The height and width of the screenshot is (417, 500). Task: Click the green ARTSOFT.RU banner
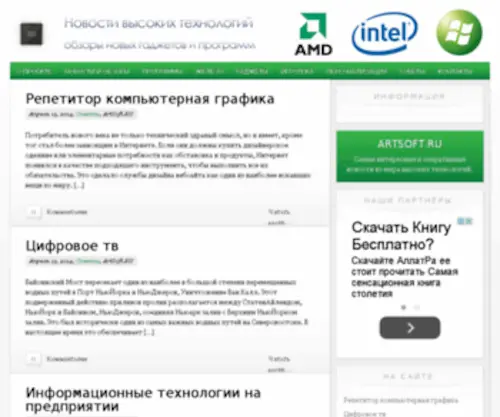pos(410,156)
